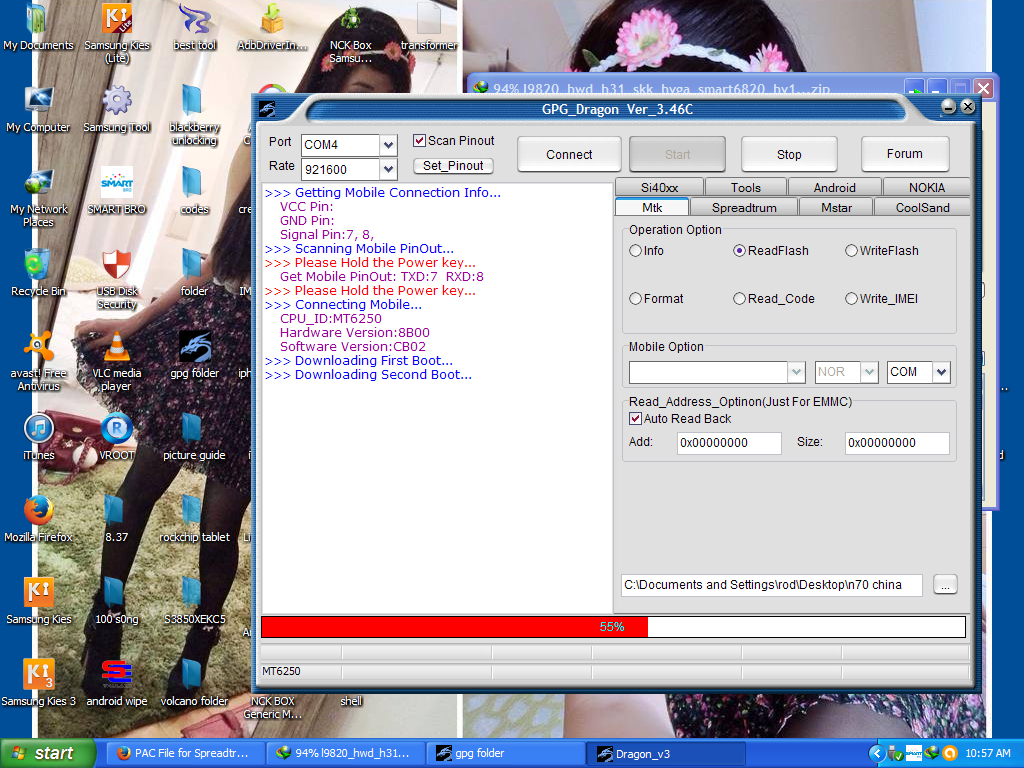Expand the COM mobile option dropdown
Screen dimensions: 1024x768
(x=941, y=372)
